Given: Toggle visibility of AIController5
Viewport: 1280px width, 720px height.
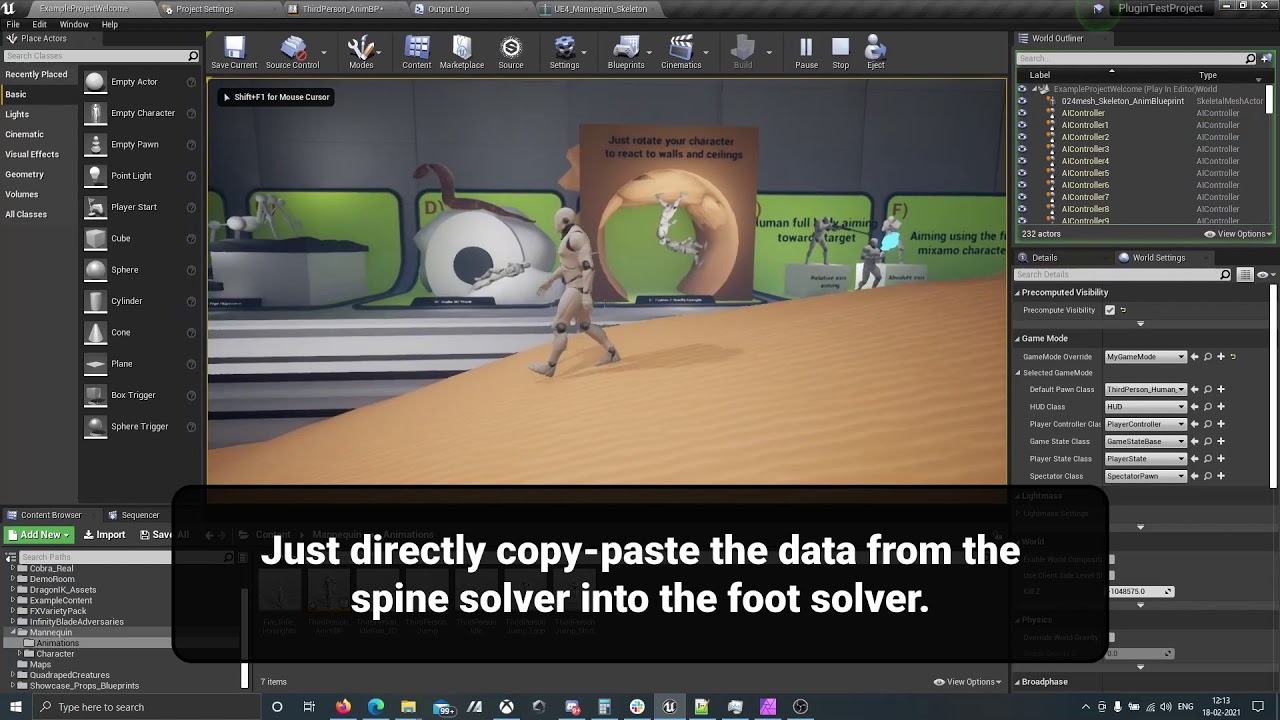Looking at the screenshot, I should [1022, 173].
